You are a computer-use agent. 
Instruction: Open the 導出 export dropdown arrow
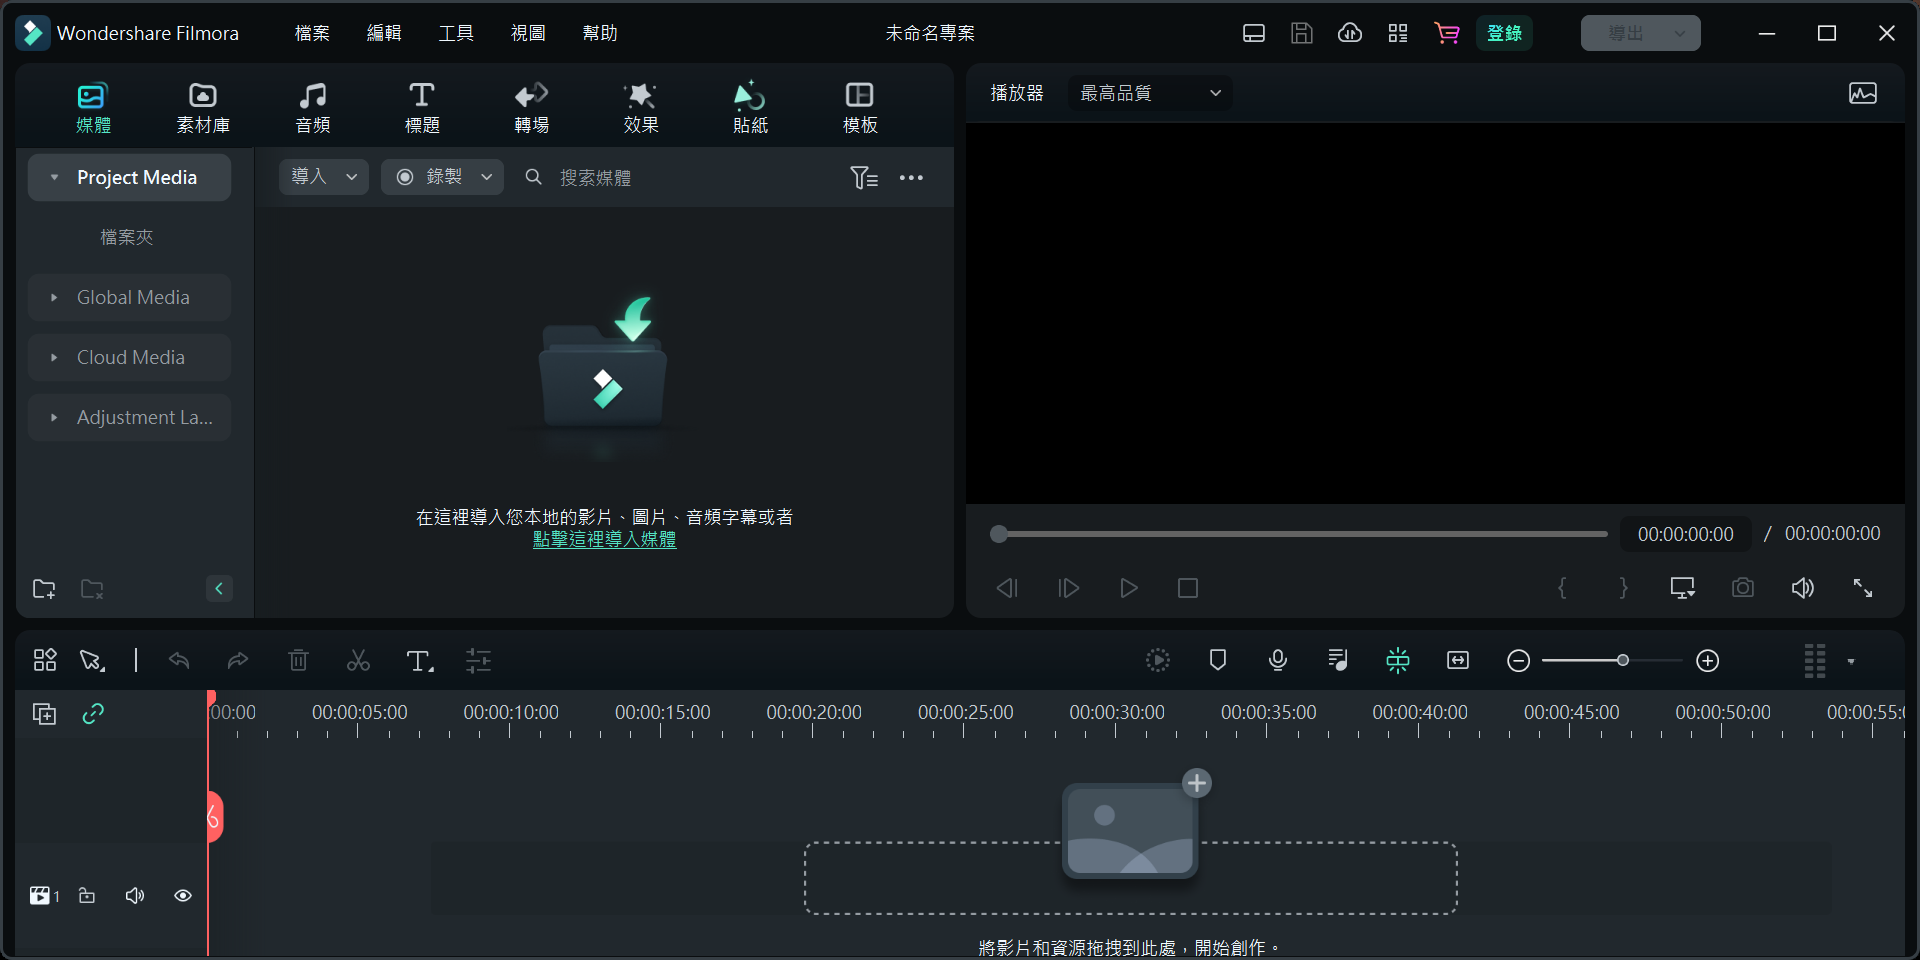1680,33
